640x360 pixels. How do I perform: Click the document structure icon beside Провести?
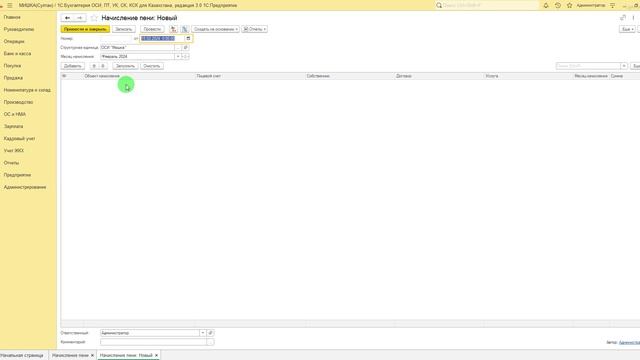[x=184, y=29]
